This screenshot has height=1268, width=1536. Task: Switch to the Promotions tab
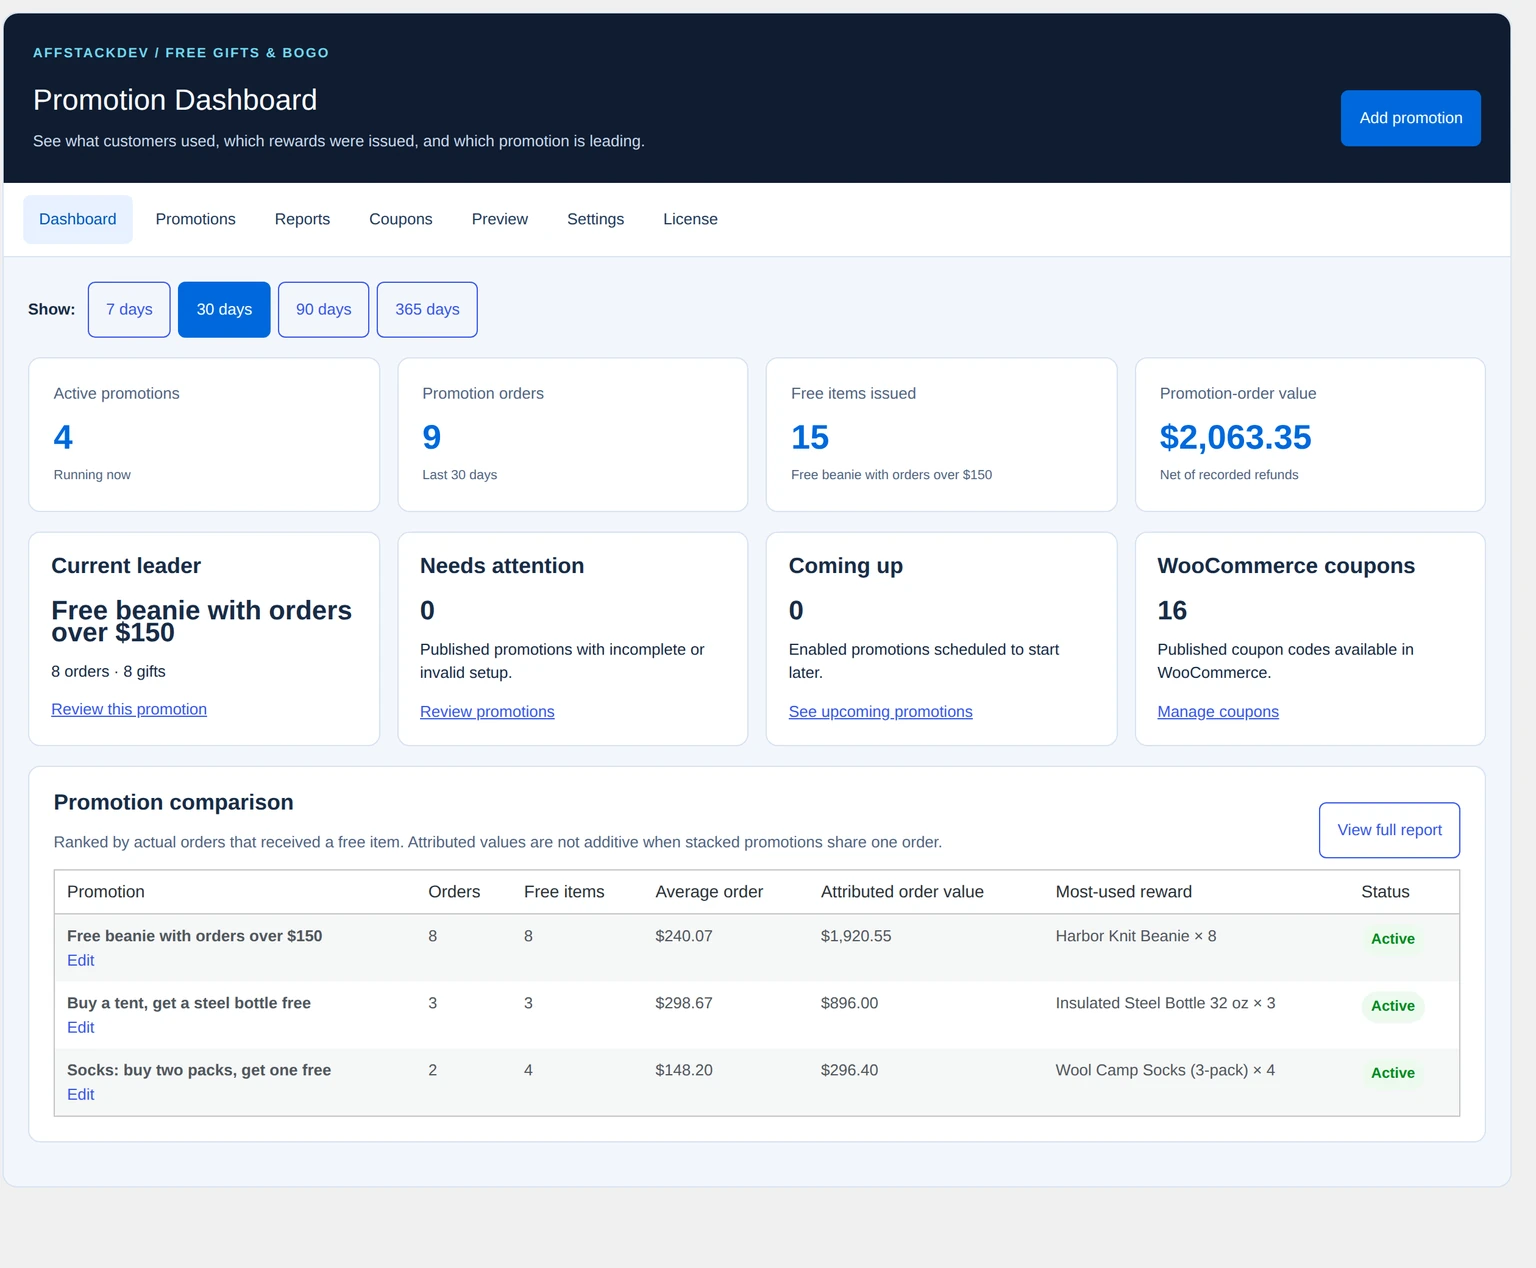pyautogui.click(x=195, y=219)
